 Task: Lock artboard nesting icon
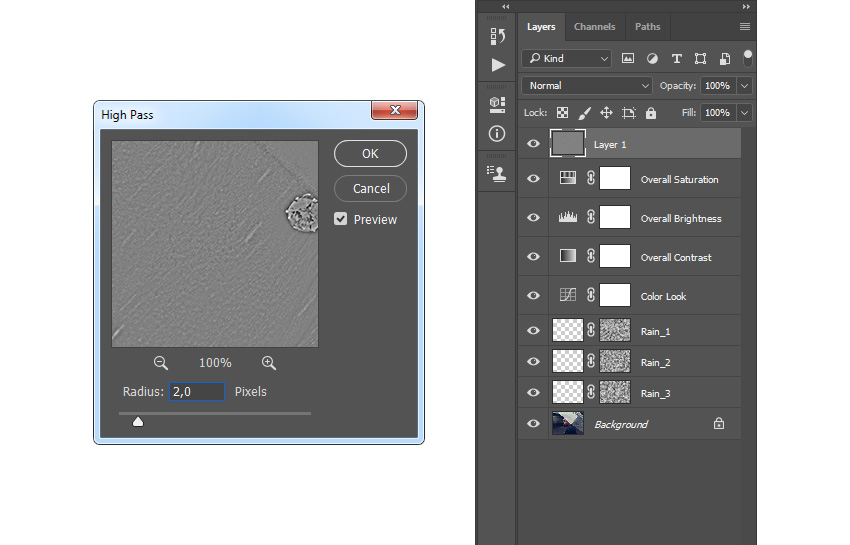(629, 113)
